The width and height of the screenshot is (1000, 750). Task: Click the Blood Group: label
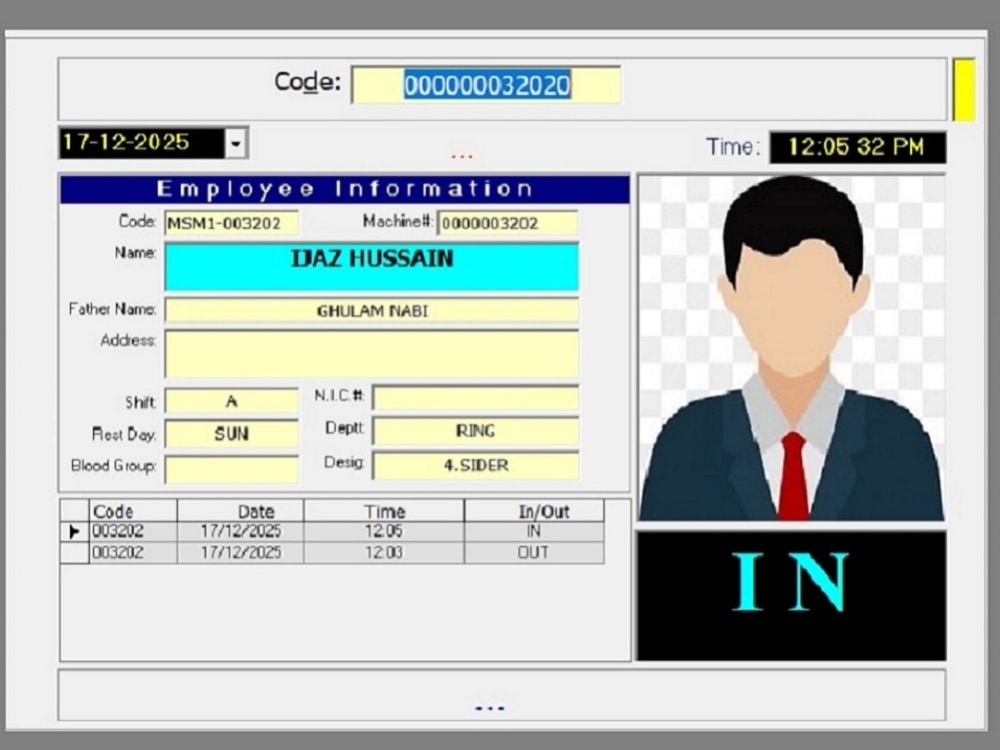(114, 466)
